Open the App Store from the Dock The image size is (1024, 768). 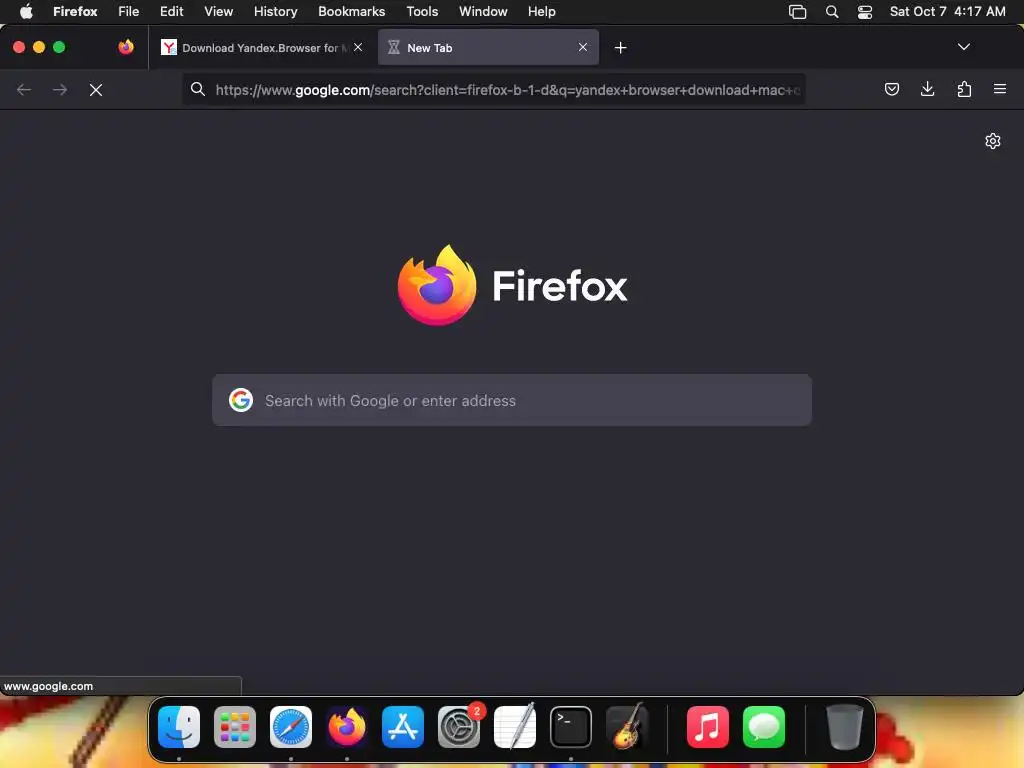click(403, 726)
